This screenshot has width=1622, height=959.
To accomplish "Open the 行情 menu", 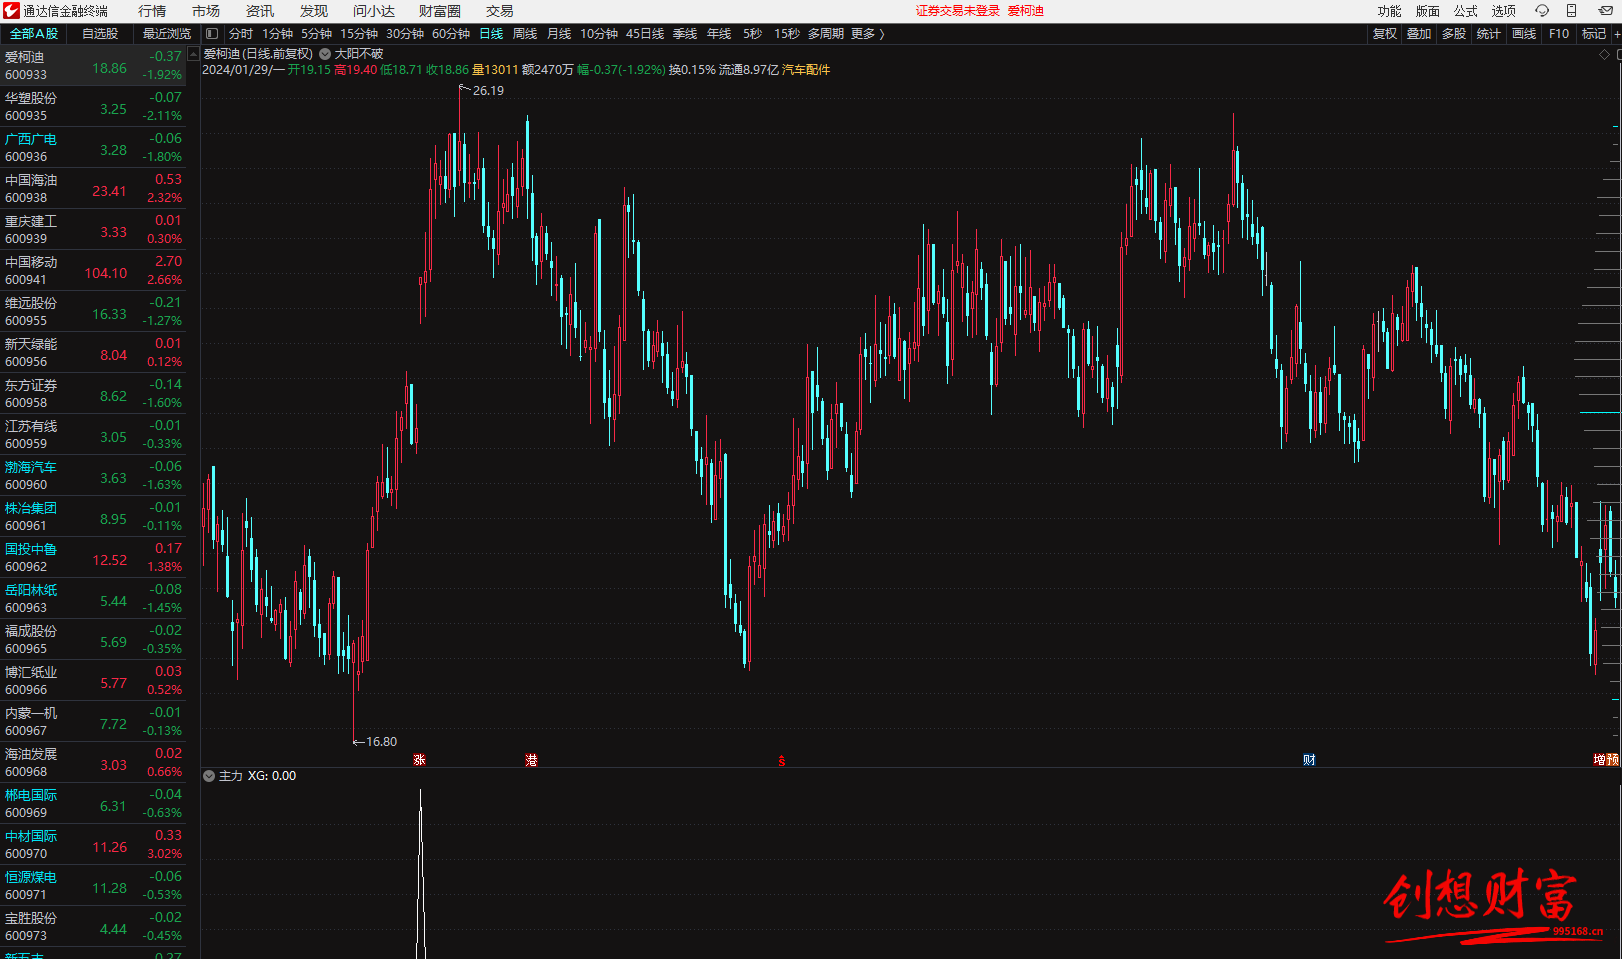I will [152, 11].
